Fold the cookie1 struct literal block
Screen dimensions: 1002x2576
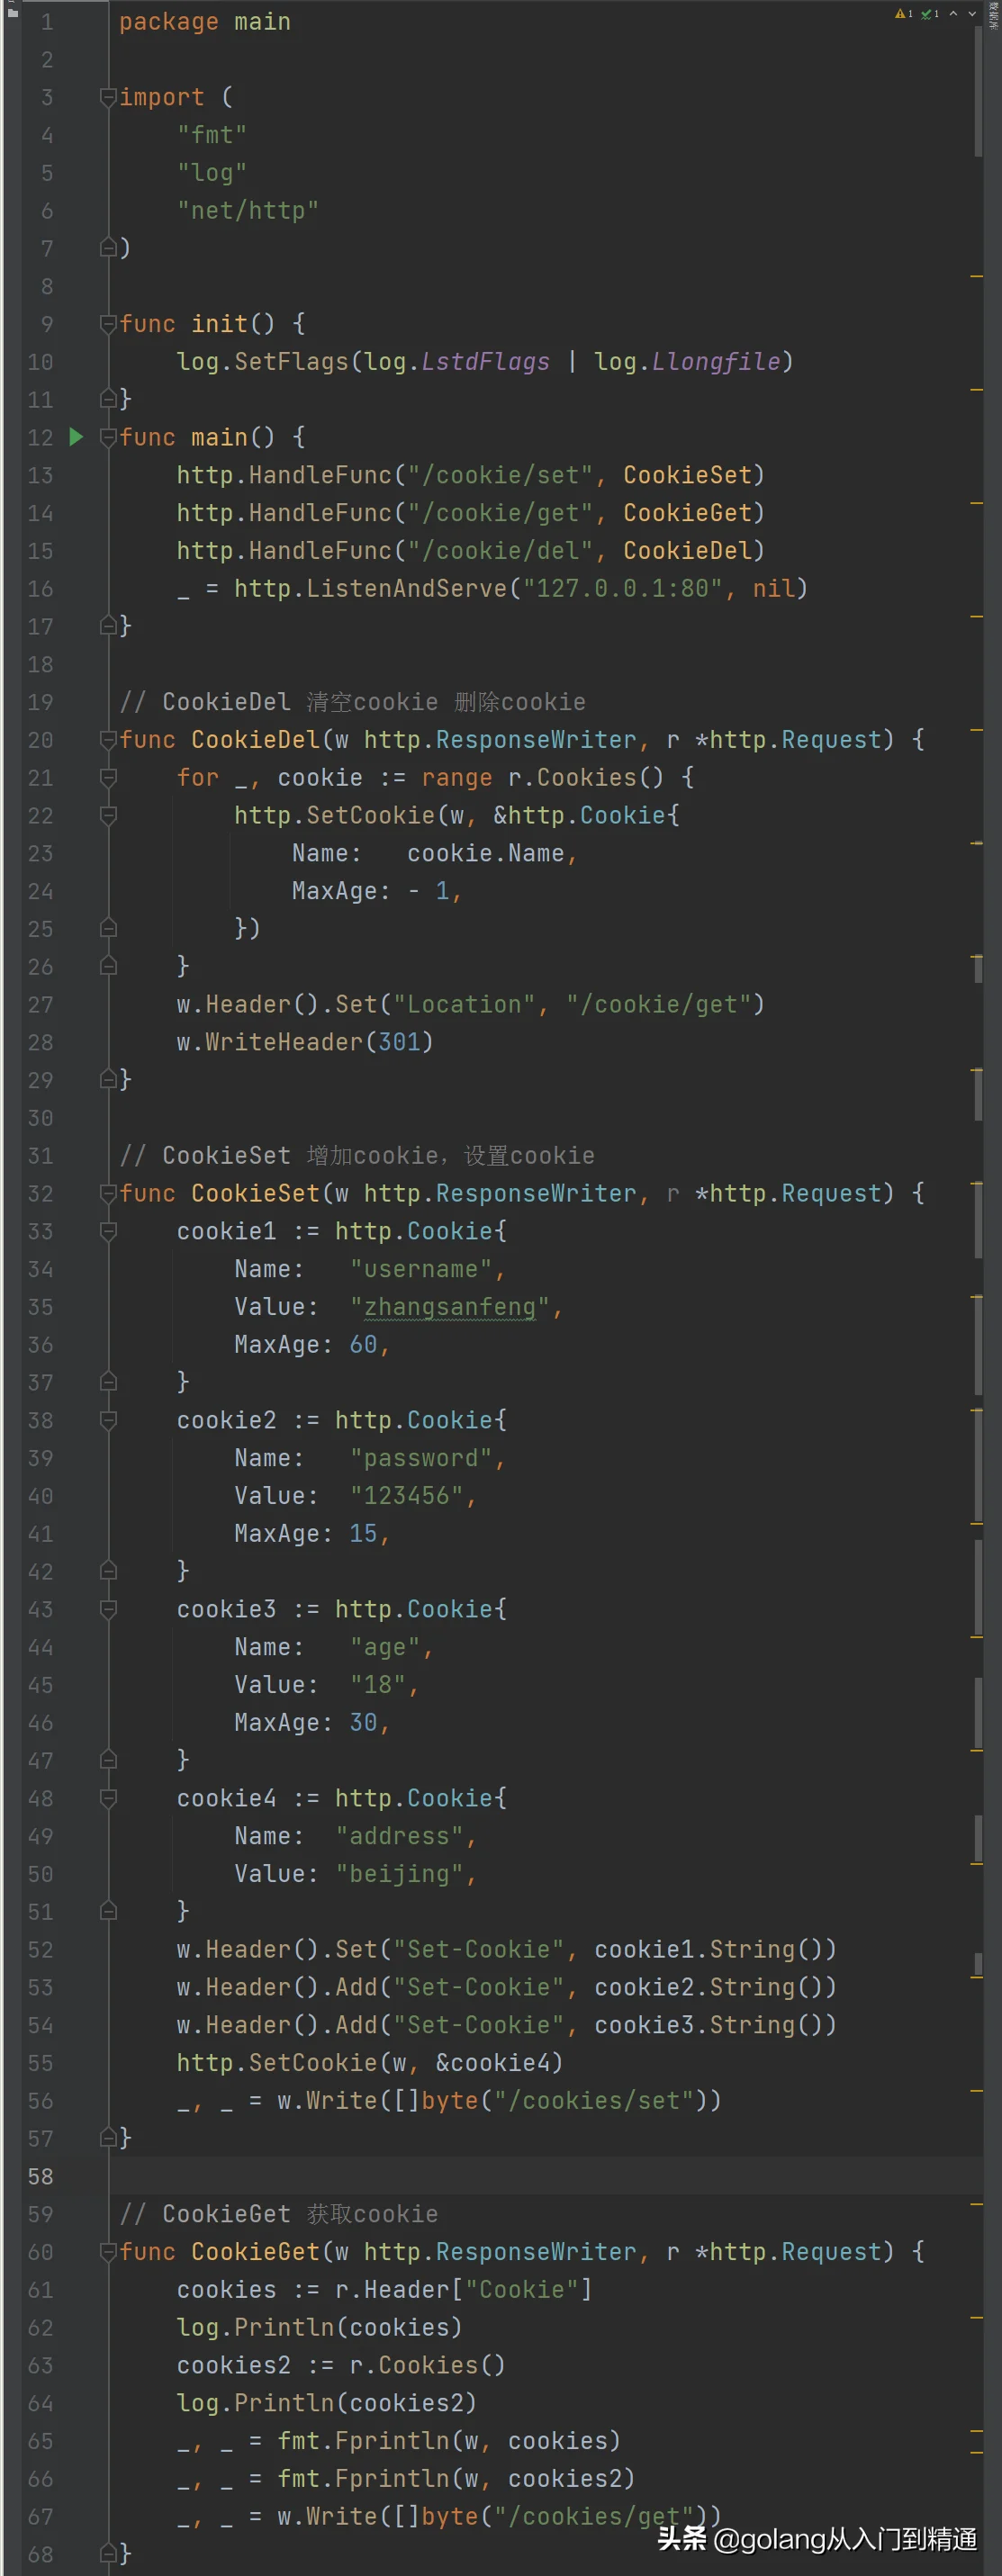click(108, 1231)
